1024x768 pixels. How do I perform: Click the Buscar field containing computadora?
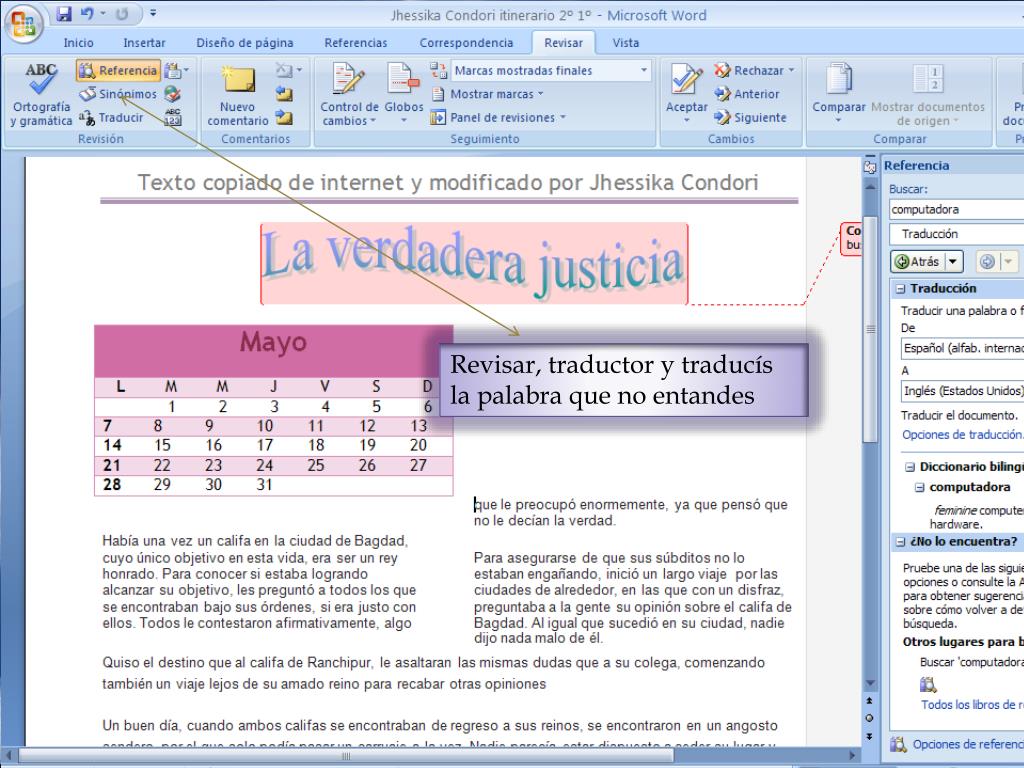(x=957, y=210)
